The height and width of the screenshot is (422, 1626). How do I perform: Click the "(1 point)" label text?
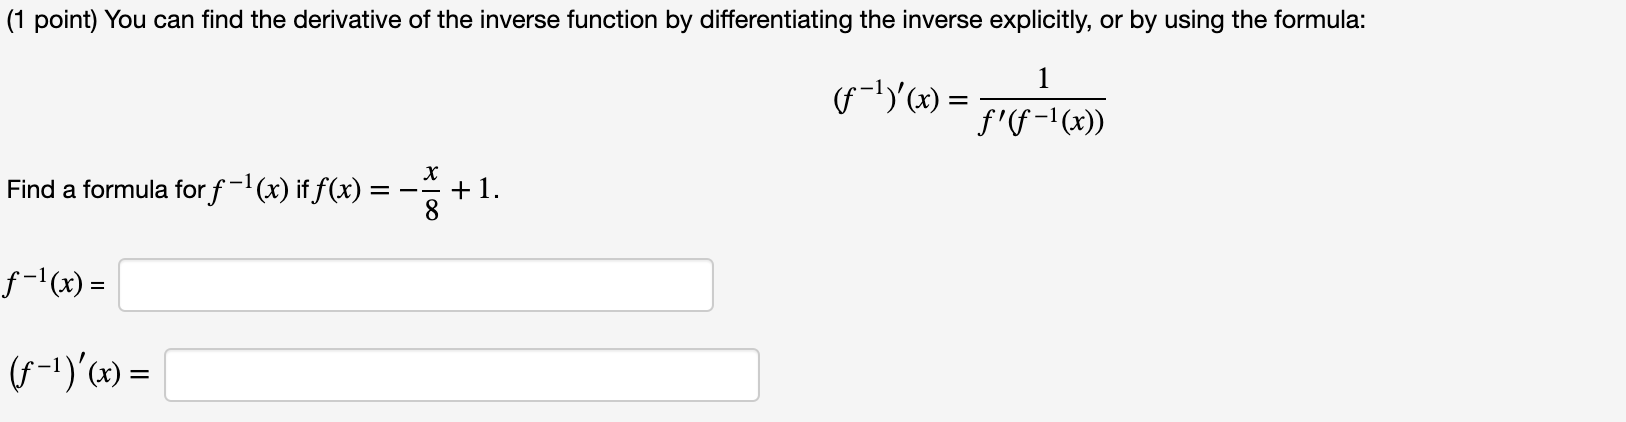click(50, 21)
